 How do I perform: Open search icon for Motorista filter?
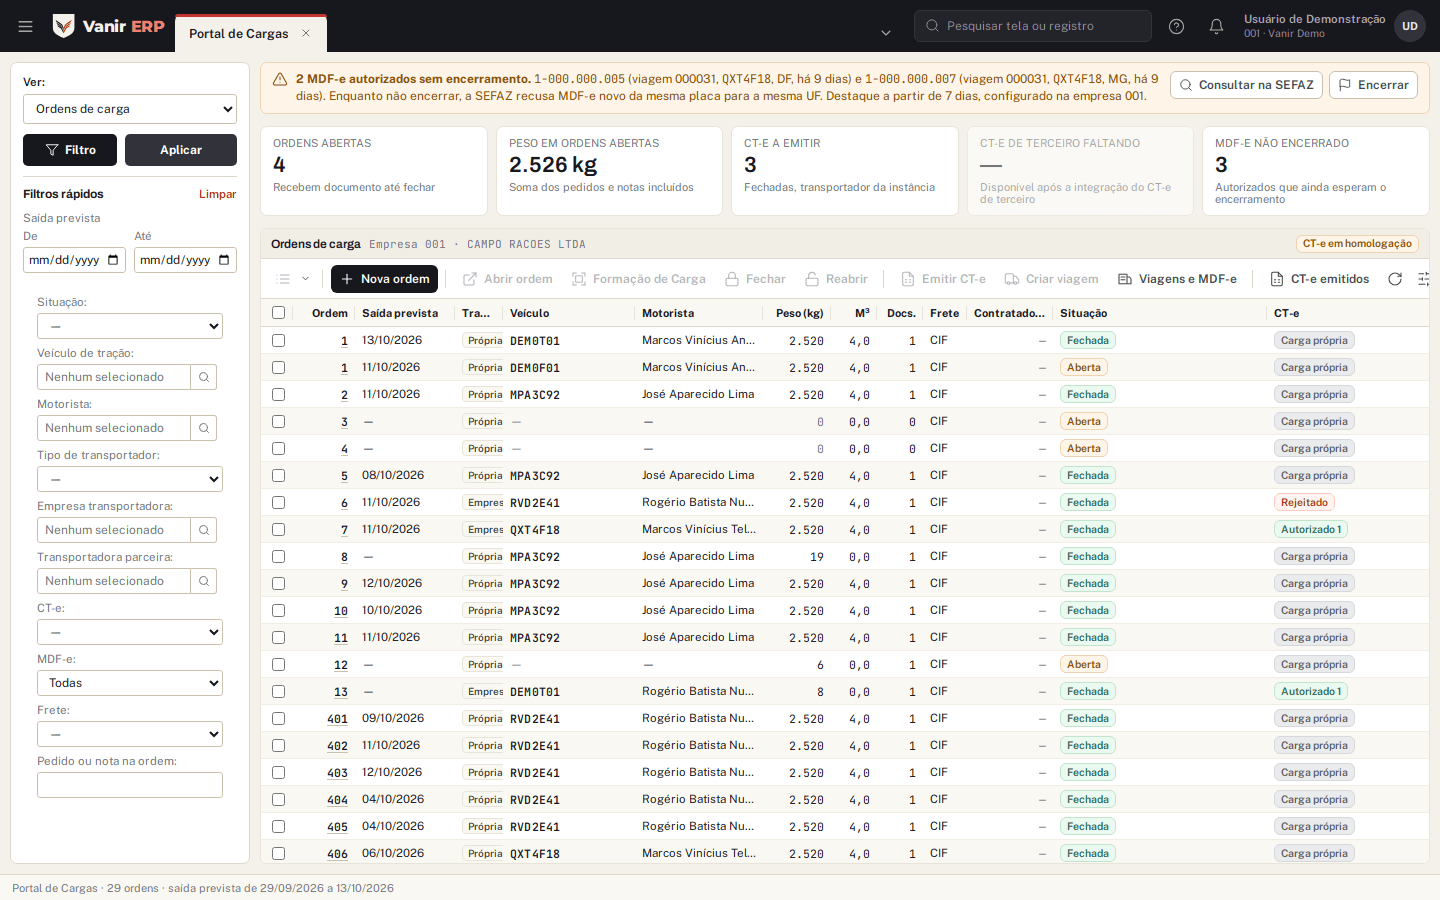(204, 428)
